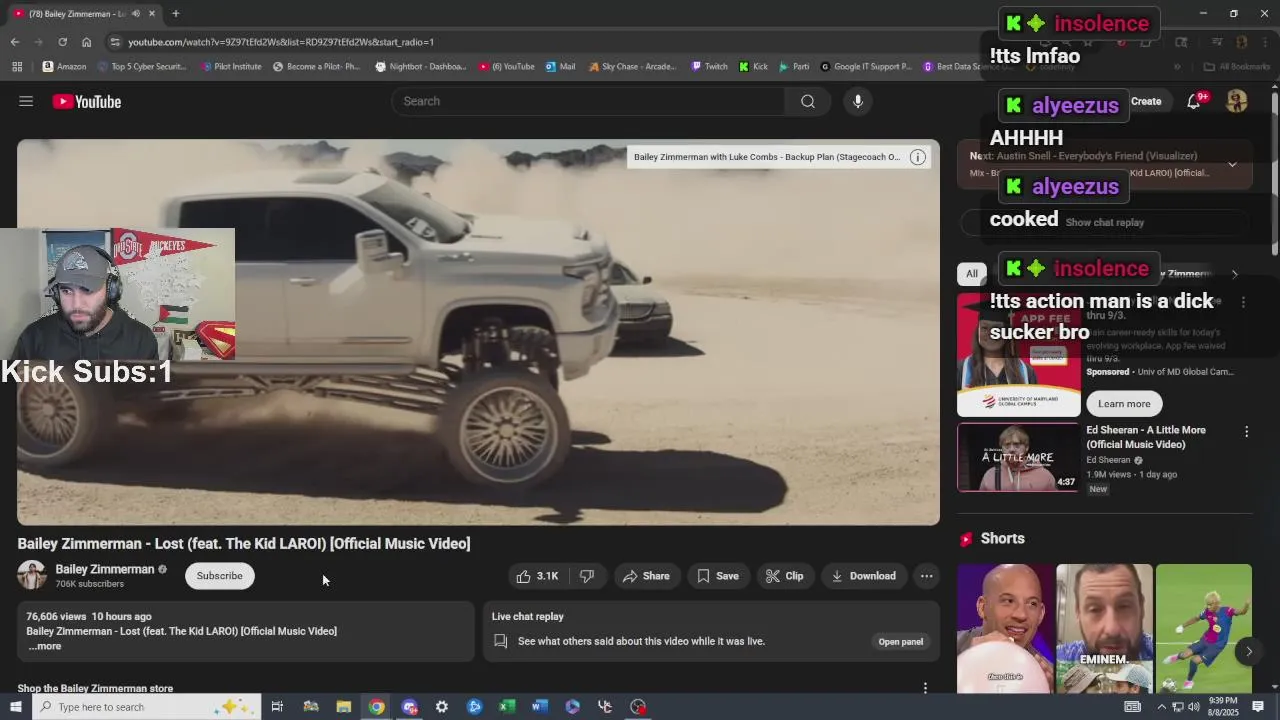Open Settings gear on taskbar

click(441, 707)
